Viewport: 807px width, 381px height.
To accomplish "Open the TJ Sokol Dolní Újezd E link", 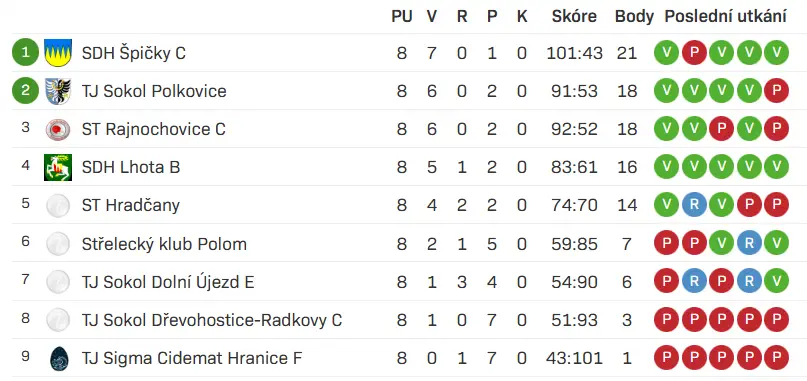I will [x=168, y=282].
